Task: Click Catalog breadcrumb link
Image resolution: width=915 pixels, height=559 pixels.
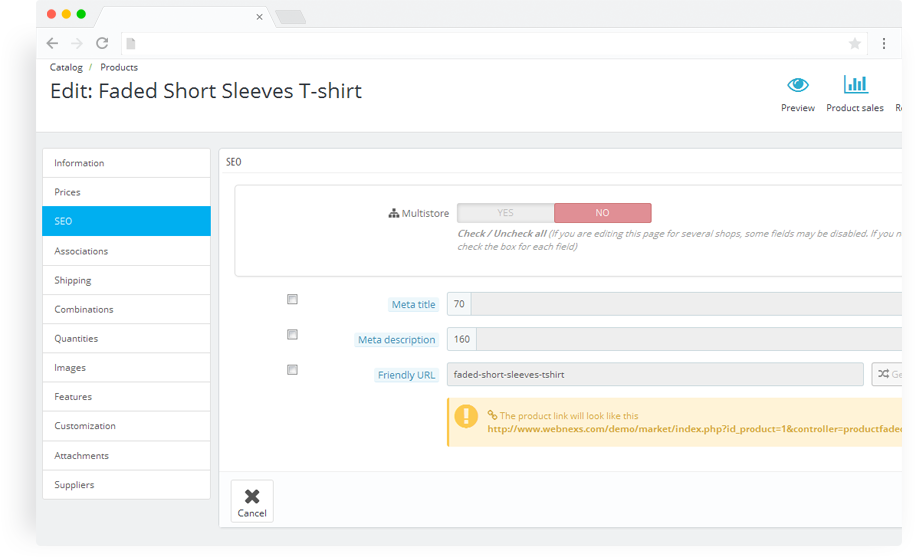Action: (66, 67)
